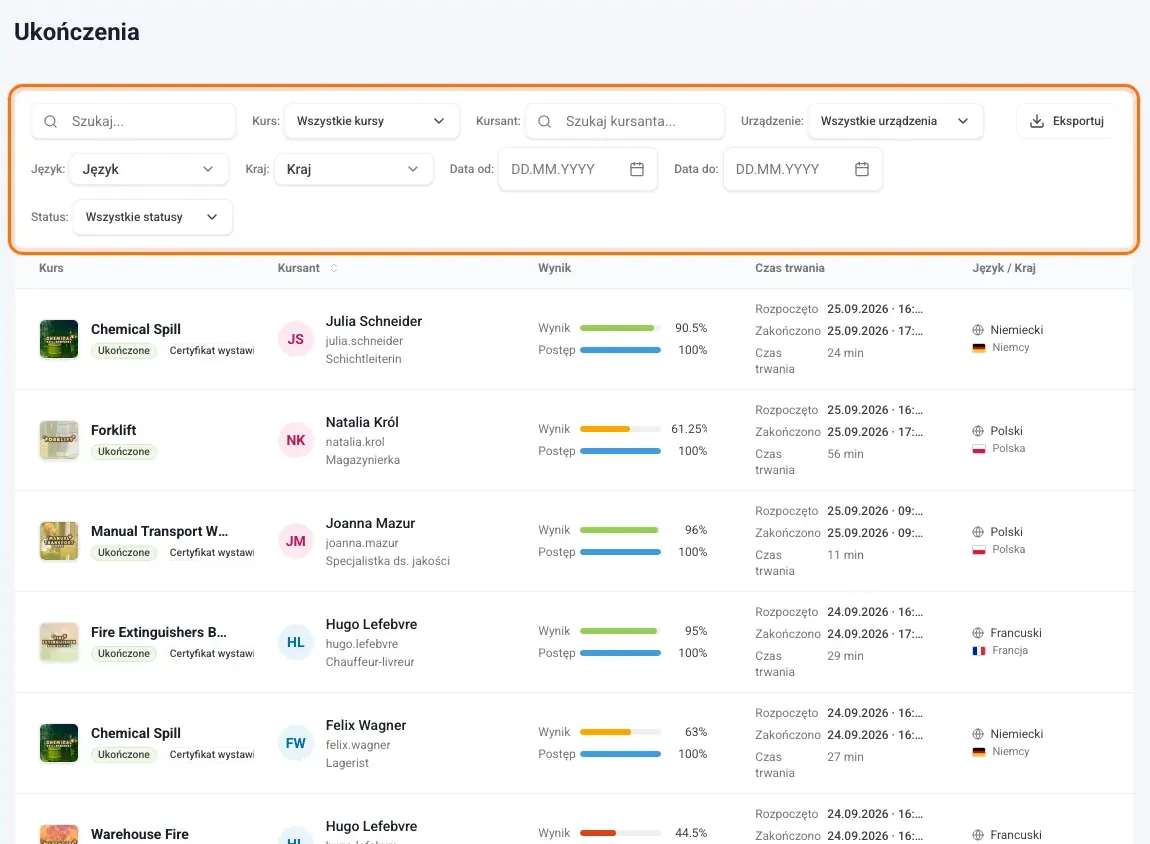Click the calendar icon in Data do field
Screen dimensions: 1150x844
point(862,169)
